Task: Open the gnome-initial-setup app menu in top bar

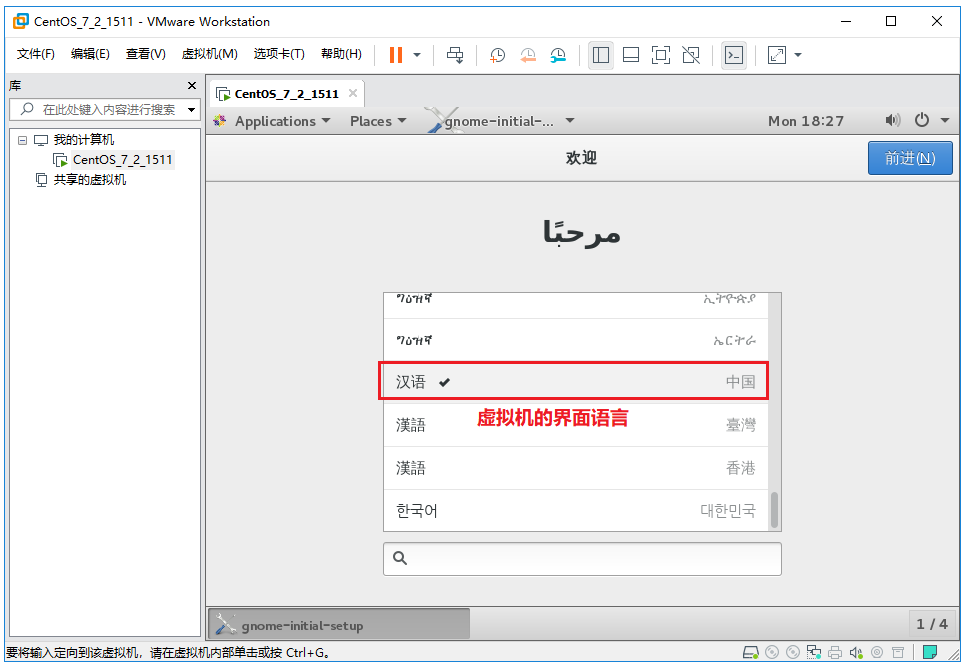Action: [x=501, y=121]
